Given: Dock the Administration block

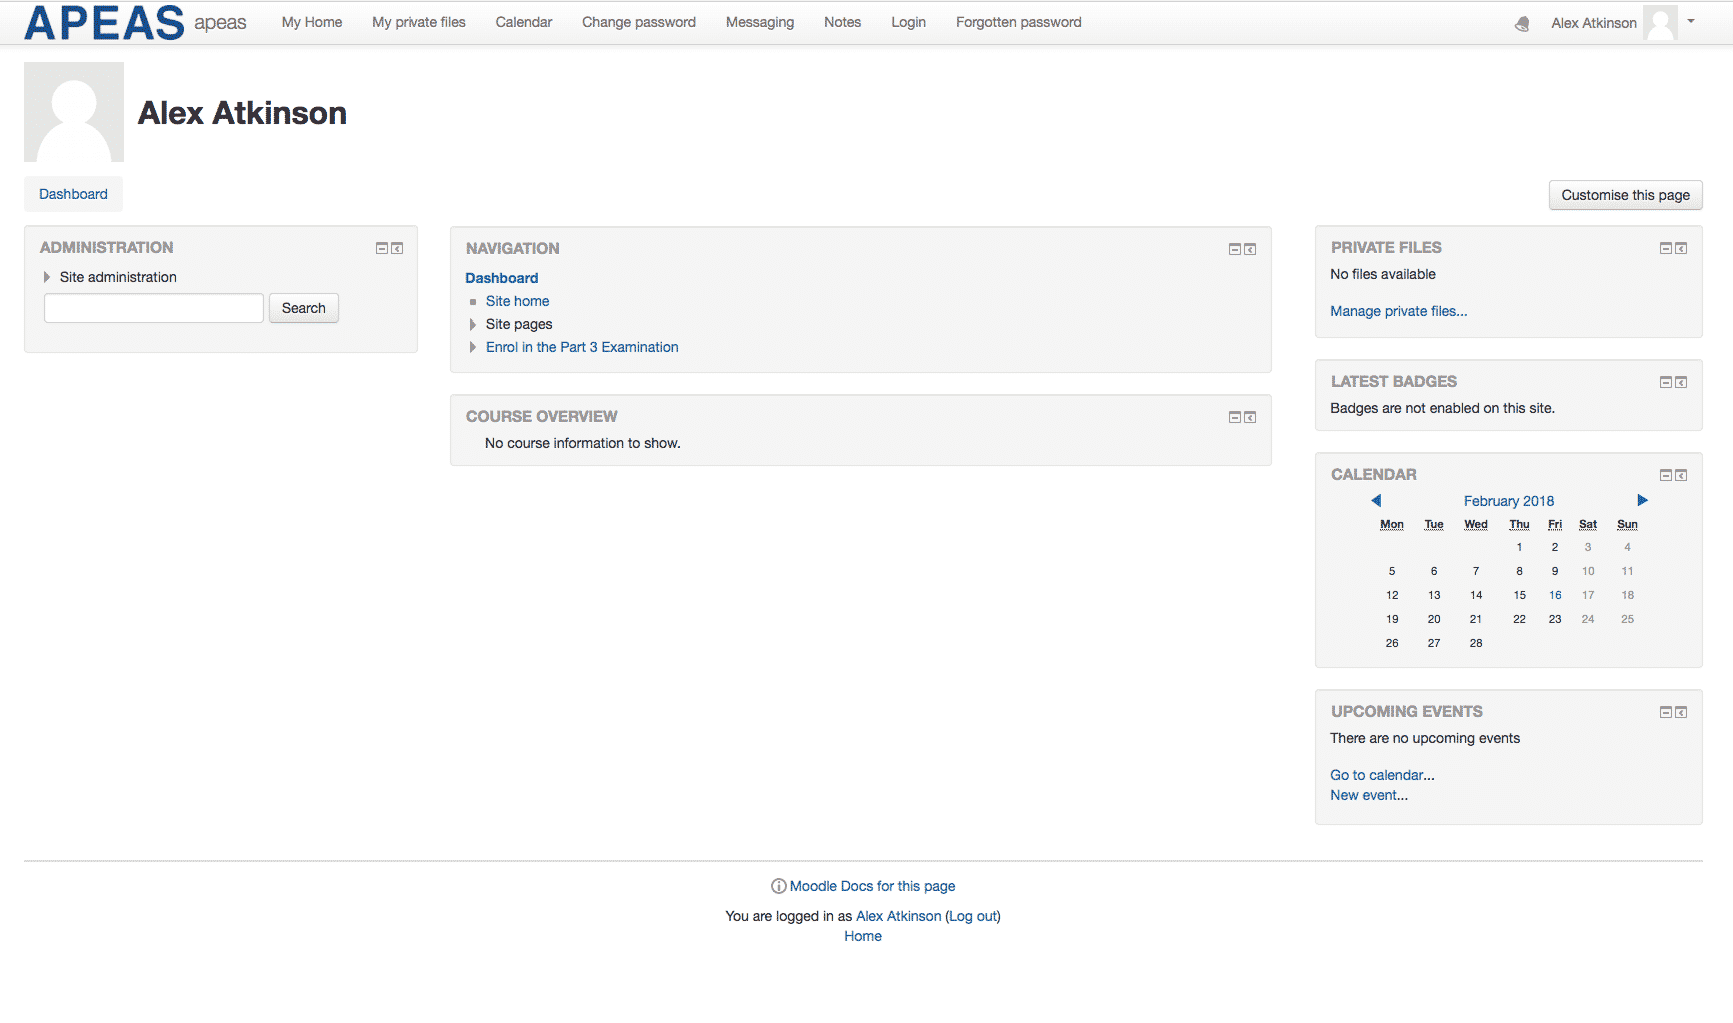Looking at the screenshot, I should [397, 248].
